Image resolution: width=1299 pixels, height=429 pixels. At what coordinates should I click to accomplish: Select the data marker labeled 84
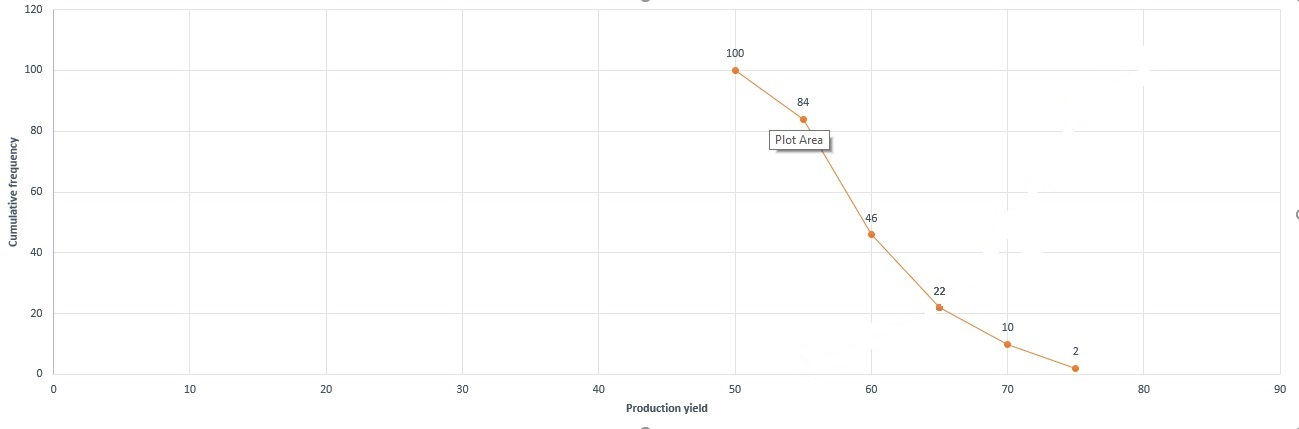(803, 119)
